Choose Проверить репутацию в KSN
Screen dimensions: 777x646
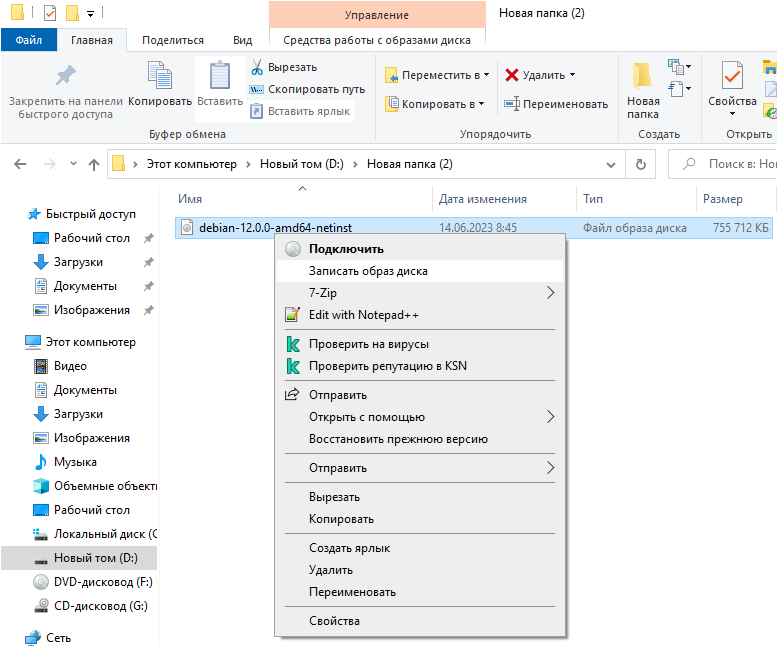420,366
